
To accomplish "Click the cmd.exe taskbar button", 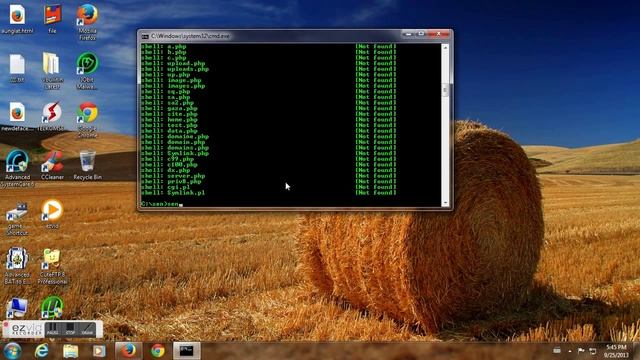I will click(187, 351).
